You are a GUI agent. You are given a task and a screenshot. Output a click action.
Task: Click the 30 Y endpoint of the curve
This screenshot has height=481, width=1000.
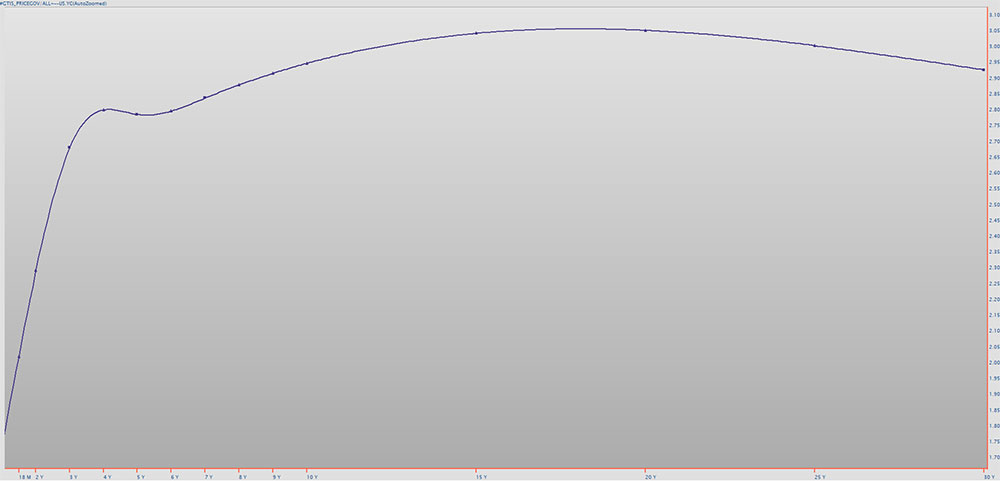point(983,69)
